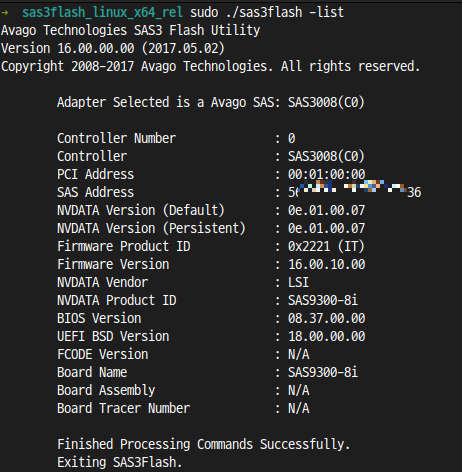
Task: Click the NVDATA Version (Default) label
Action: (x=141, y=210)
